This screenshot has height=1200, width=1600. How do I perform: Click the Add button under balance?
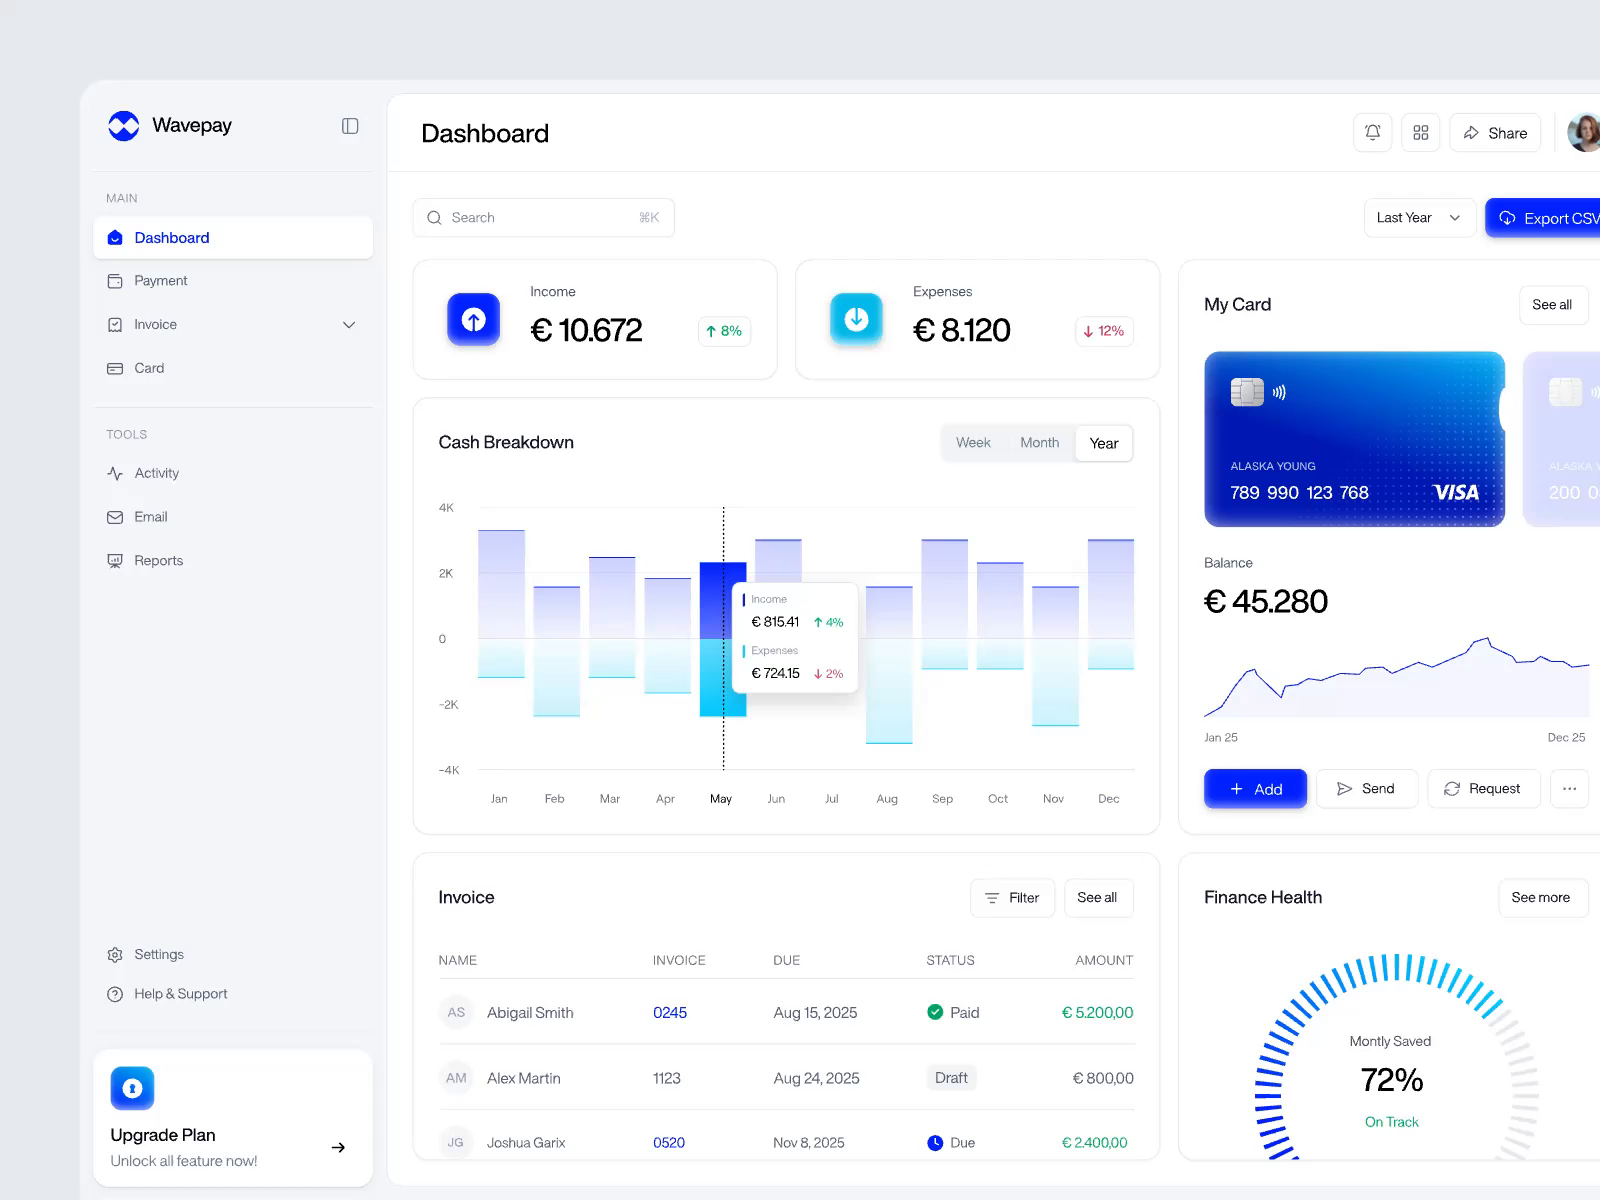1255,789
